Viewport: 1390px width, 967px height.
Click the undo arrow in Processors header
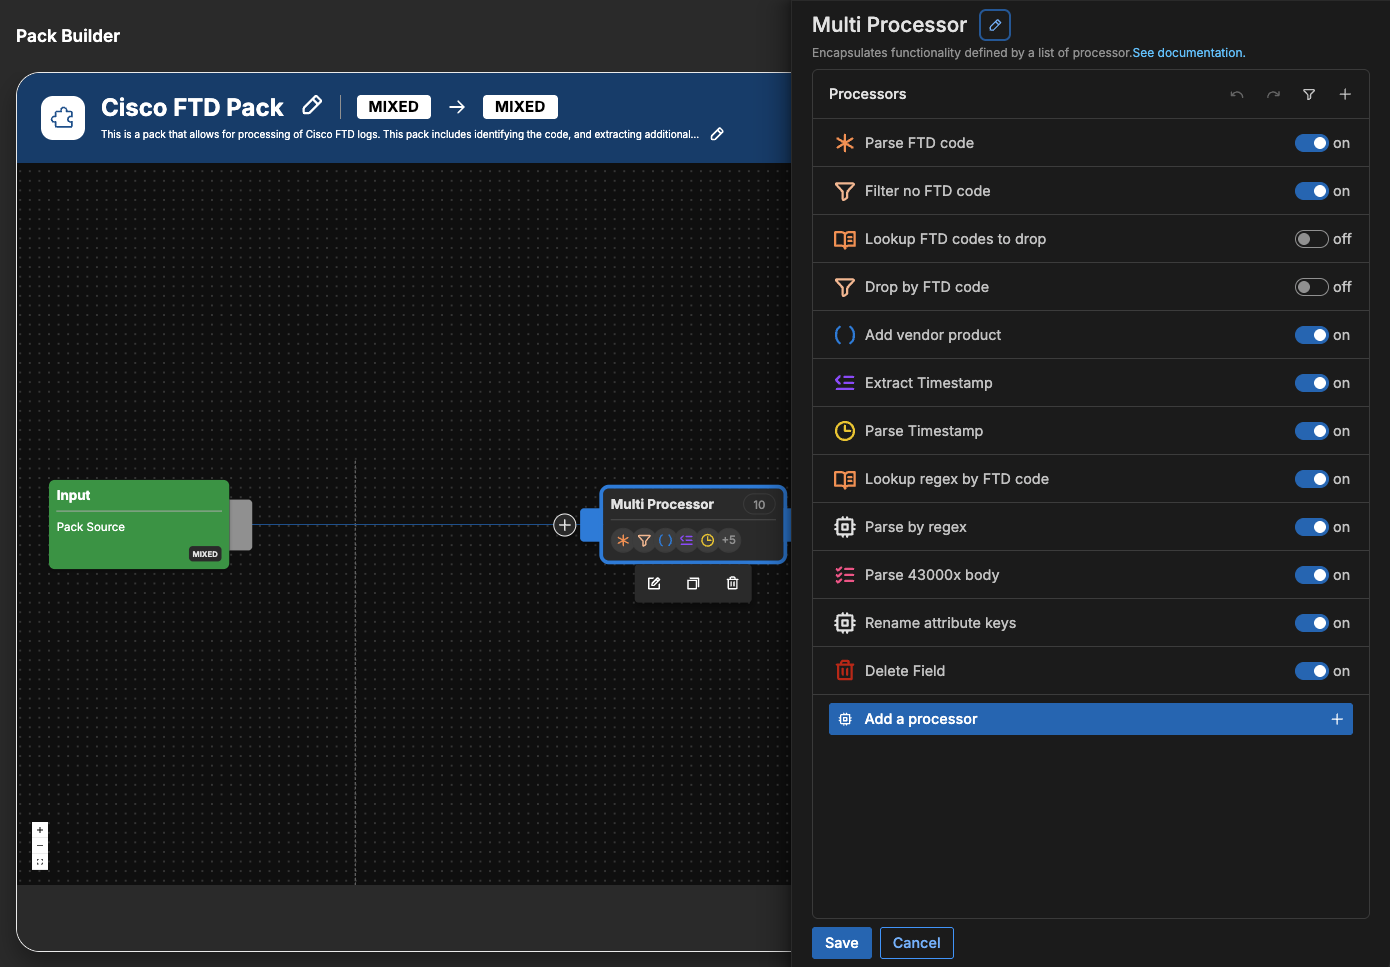1237,94
